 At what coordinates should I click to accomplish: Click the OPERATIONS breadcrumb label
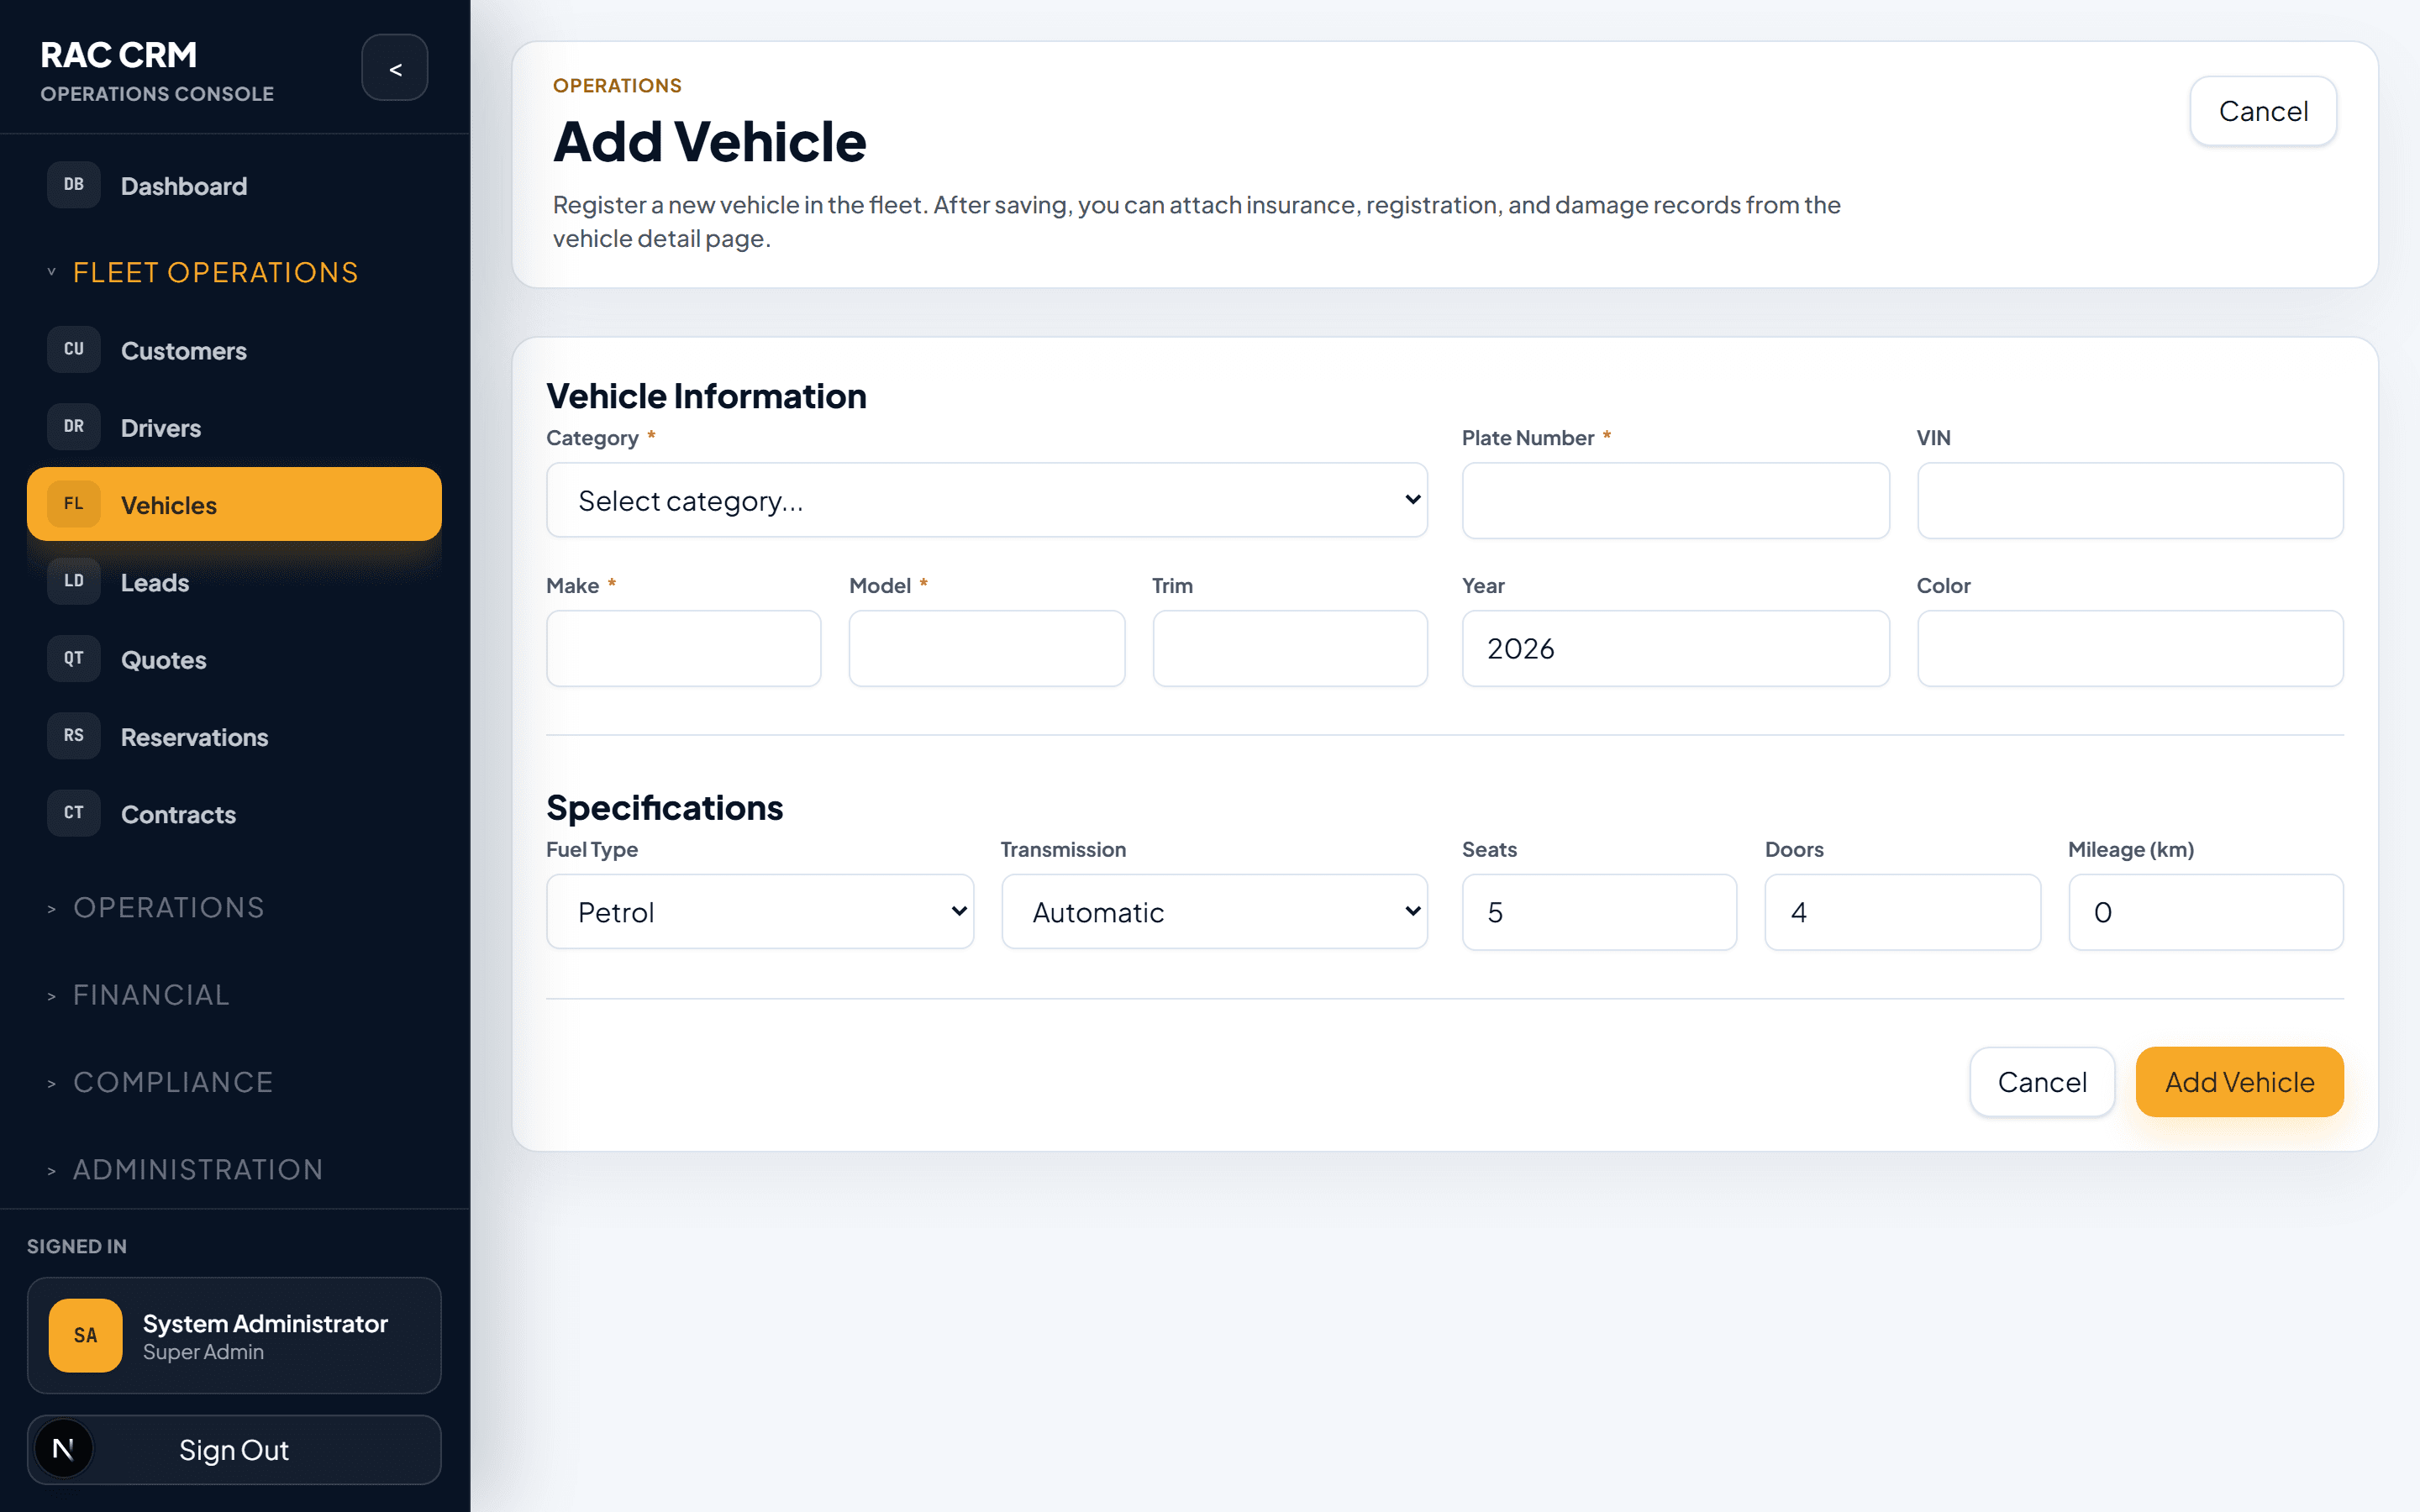[x=617, y=86]
